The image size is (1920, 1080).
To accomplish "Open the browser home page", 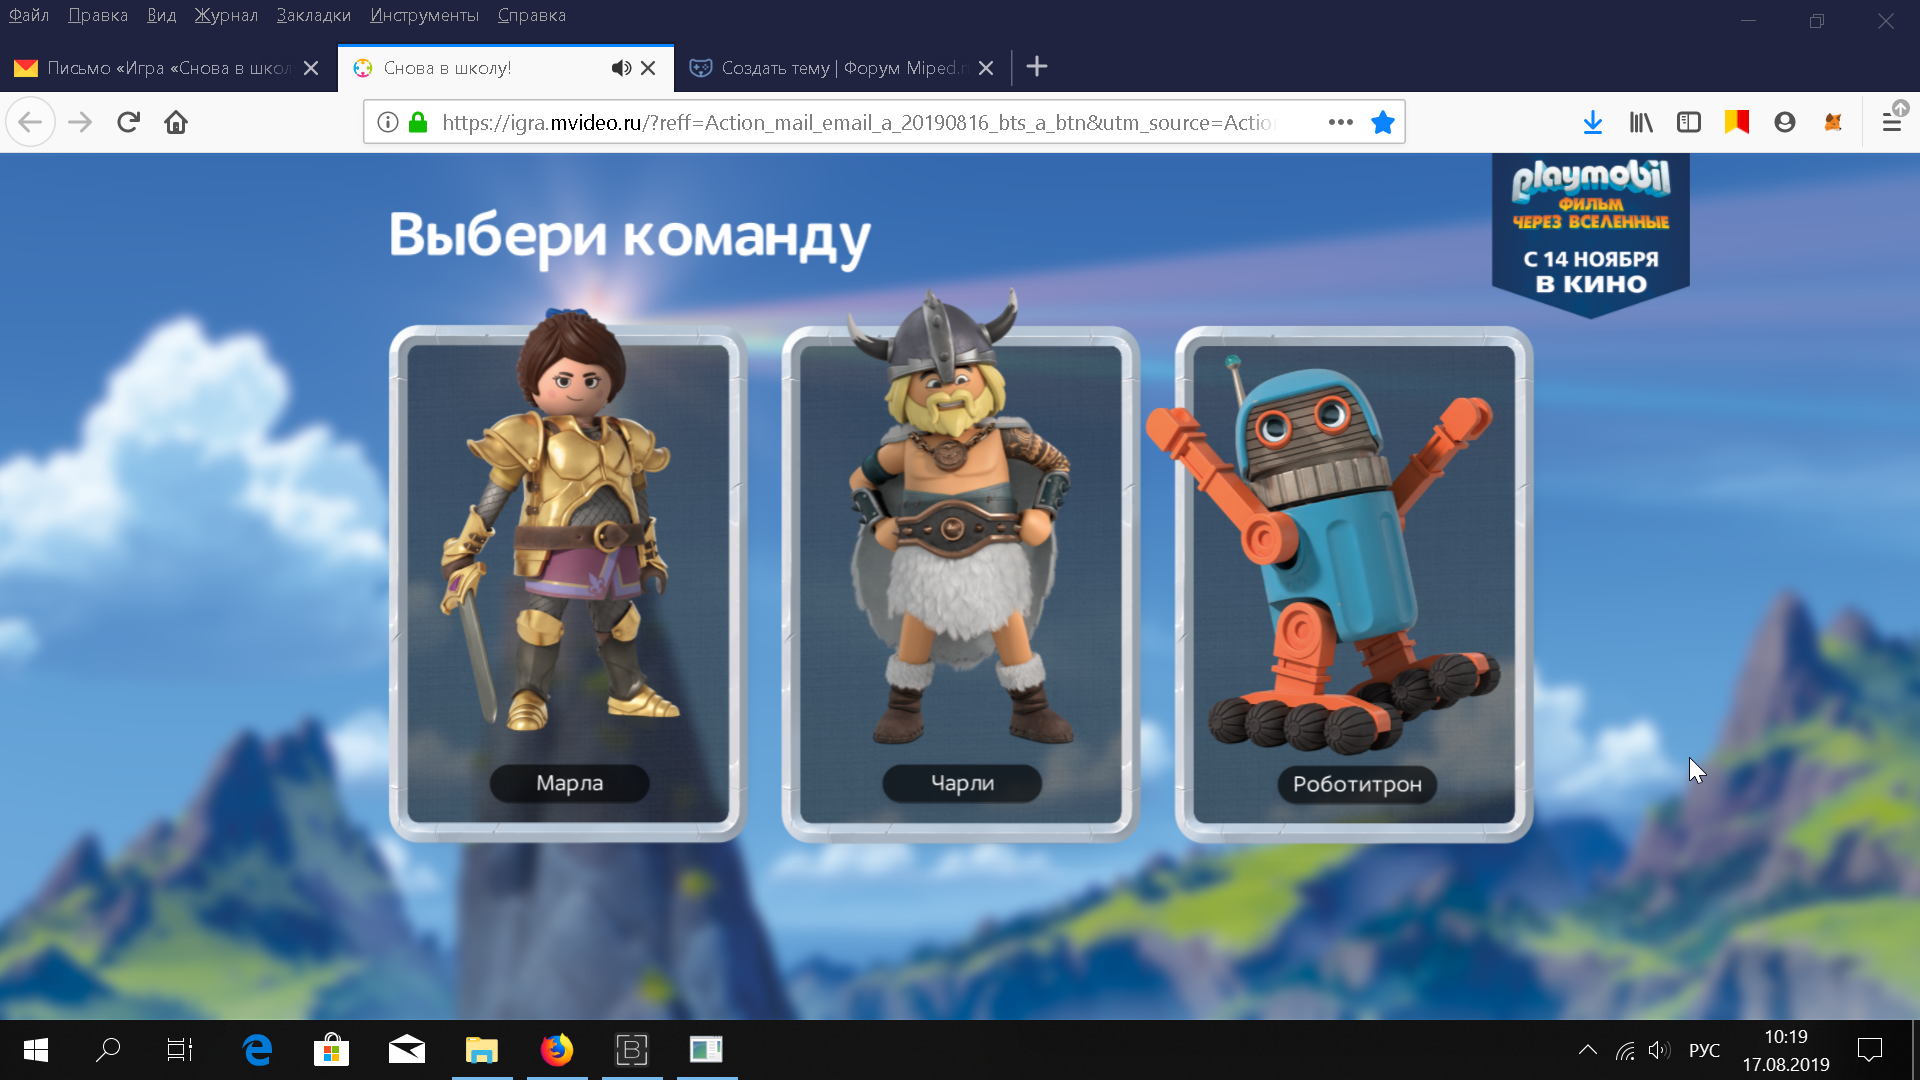I will click(x=176, y=122).
